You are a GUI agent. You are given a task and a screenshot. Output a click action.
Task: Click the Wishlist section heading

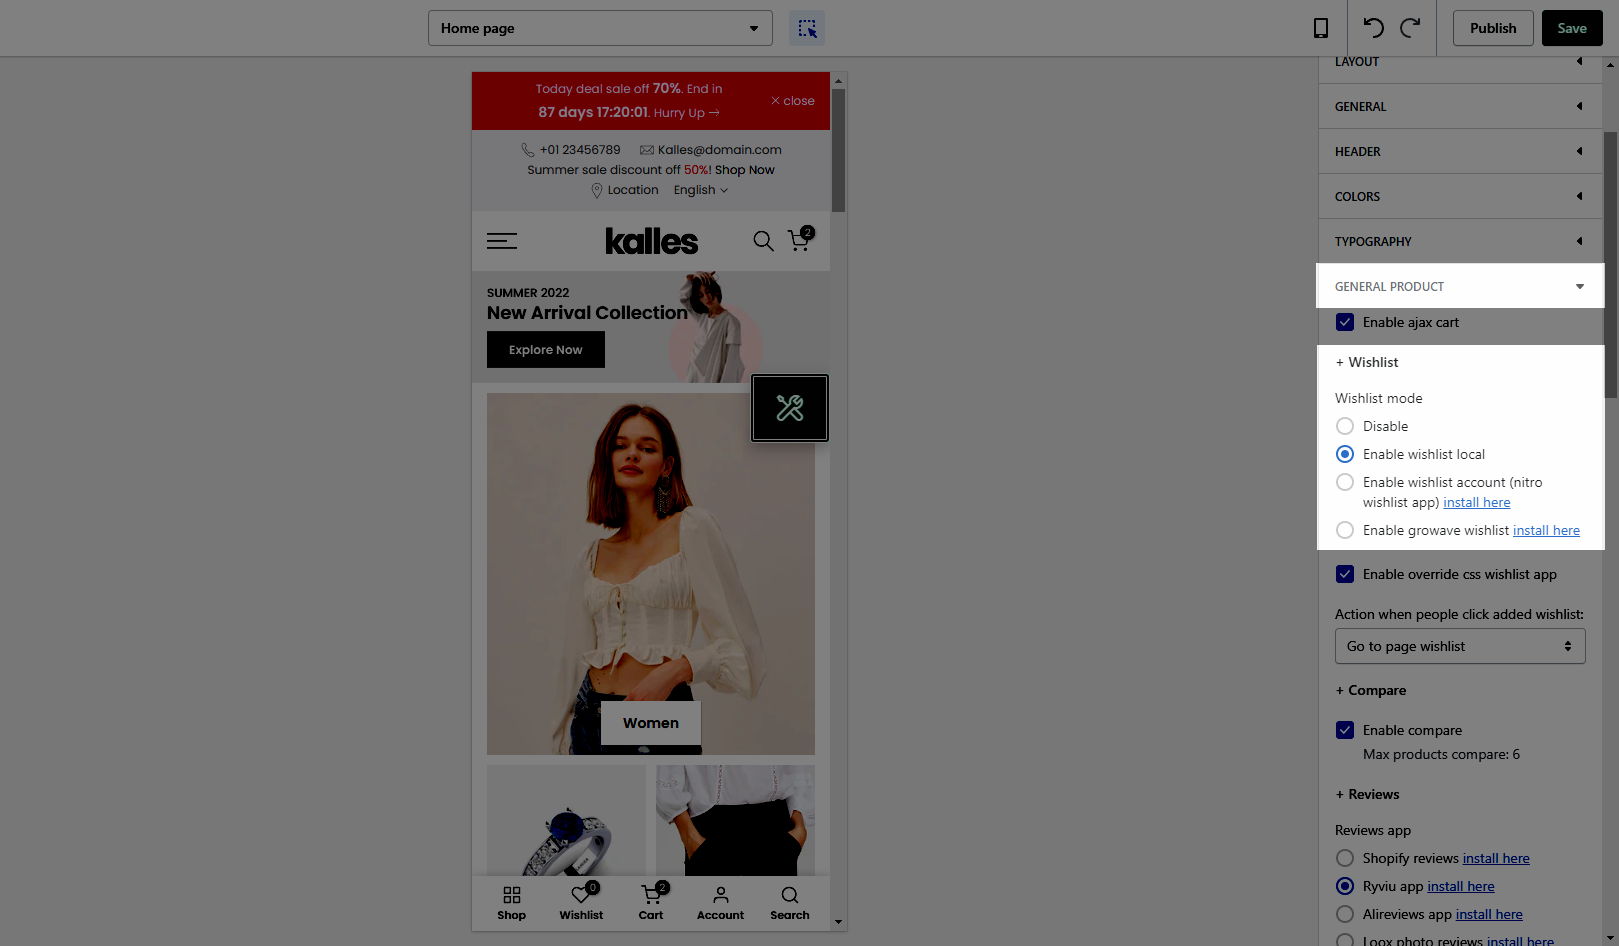pyautogui.click(x=1367, y=362)
